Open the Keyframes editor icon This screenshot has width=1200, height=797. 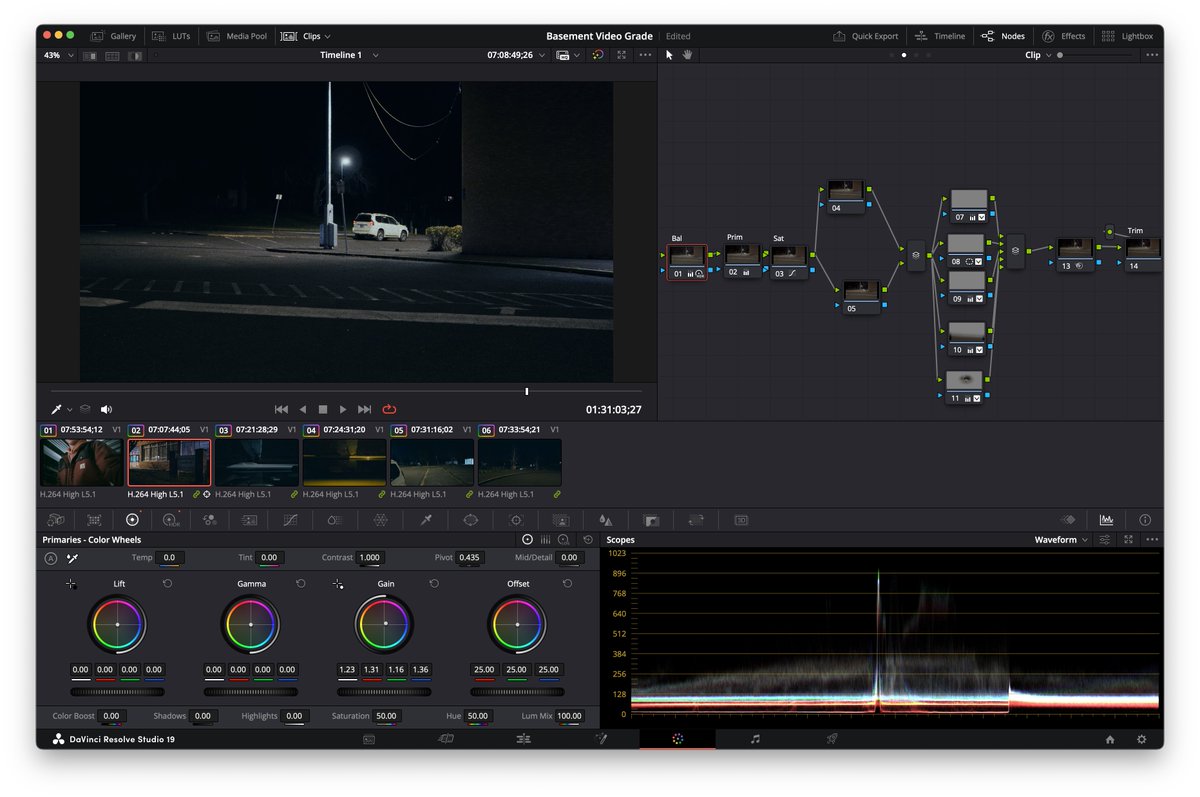pos(1068,520)
